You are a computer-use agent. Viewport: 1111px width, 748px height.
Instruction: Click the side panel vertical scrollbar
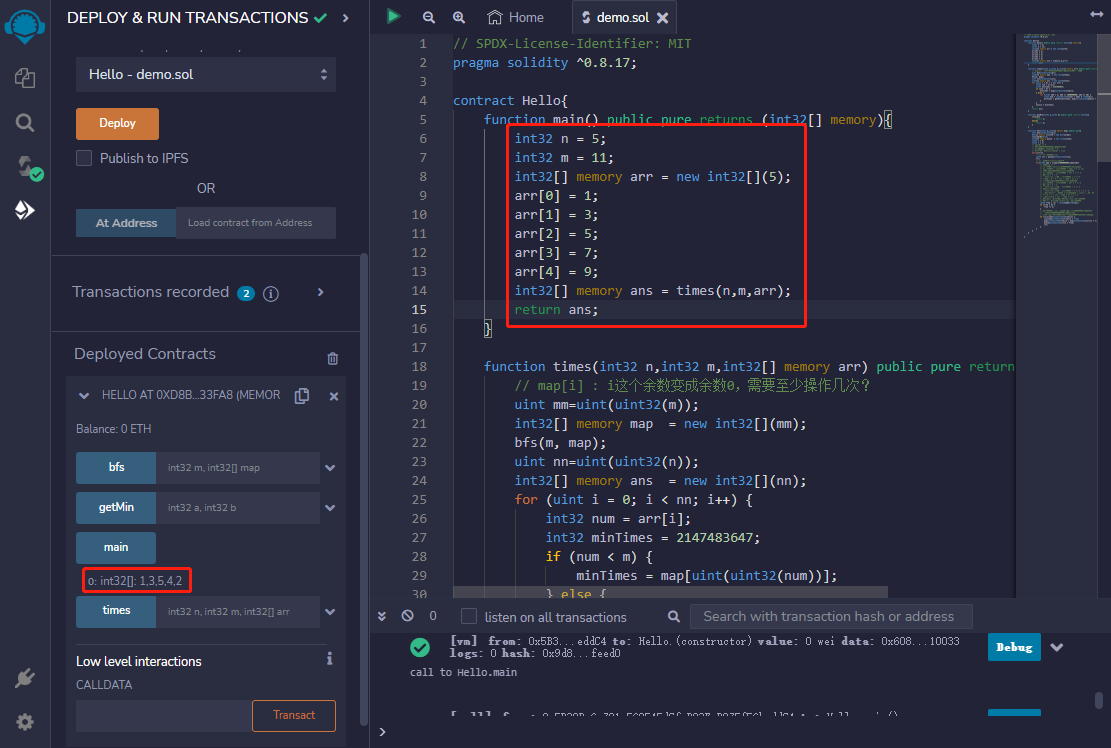coord(364,489)
